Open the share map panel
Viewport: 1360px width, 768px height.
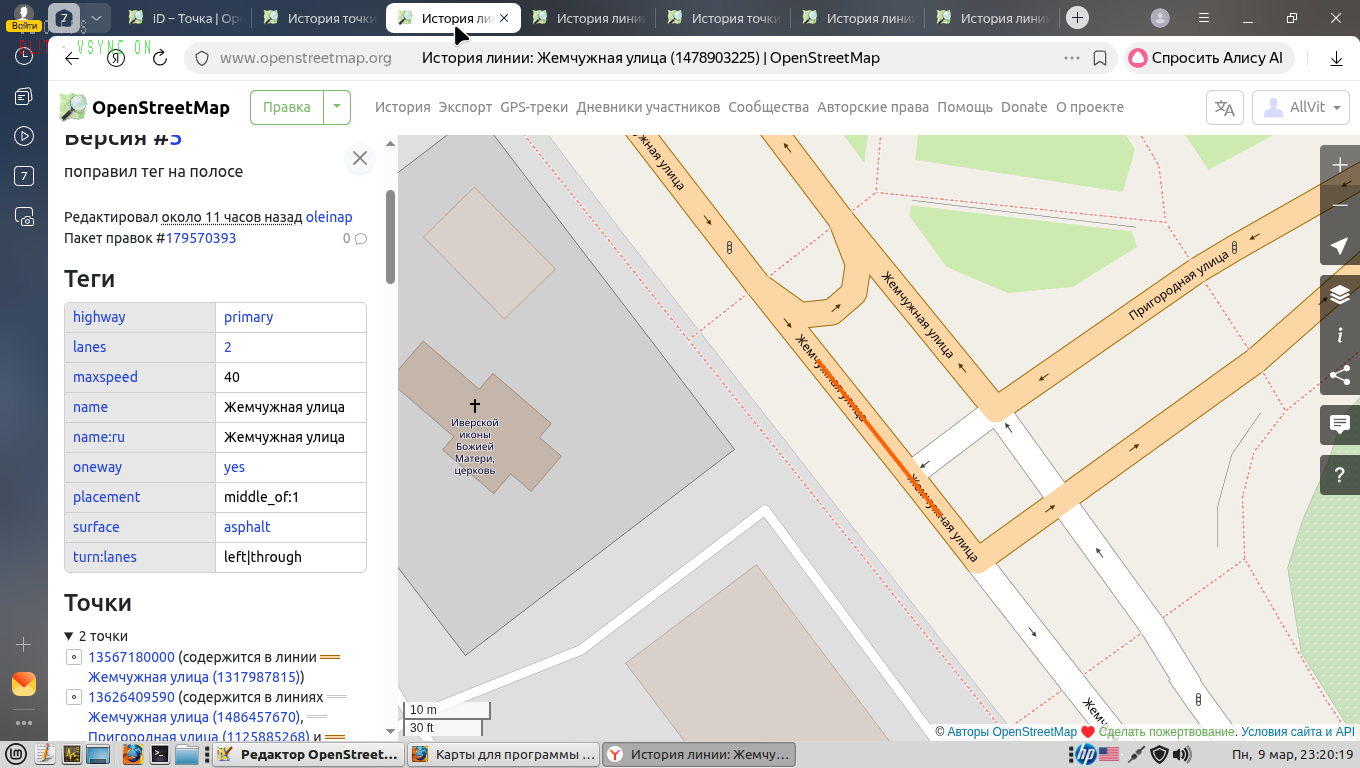pos(1340,376)
